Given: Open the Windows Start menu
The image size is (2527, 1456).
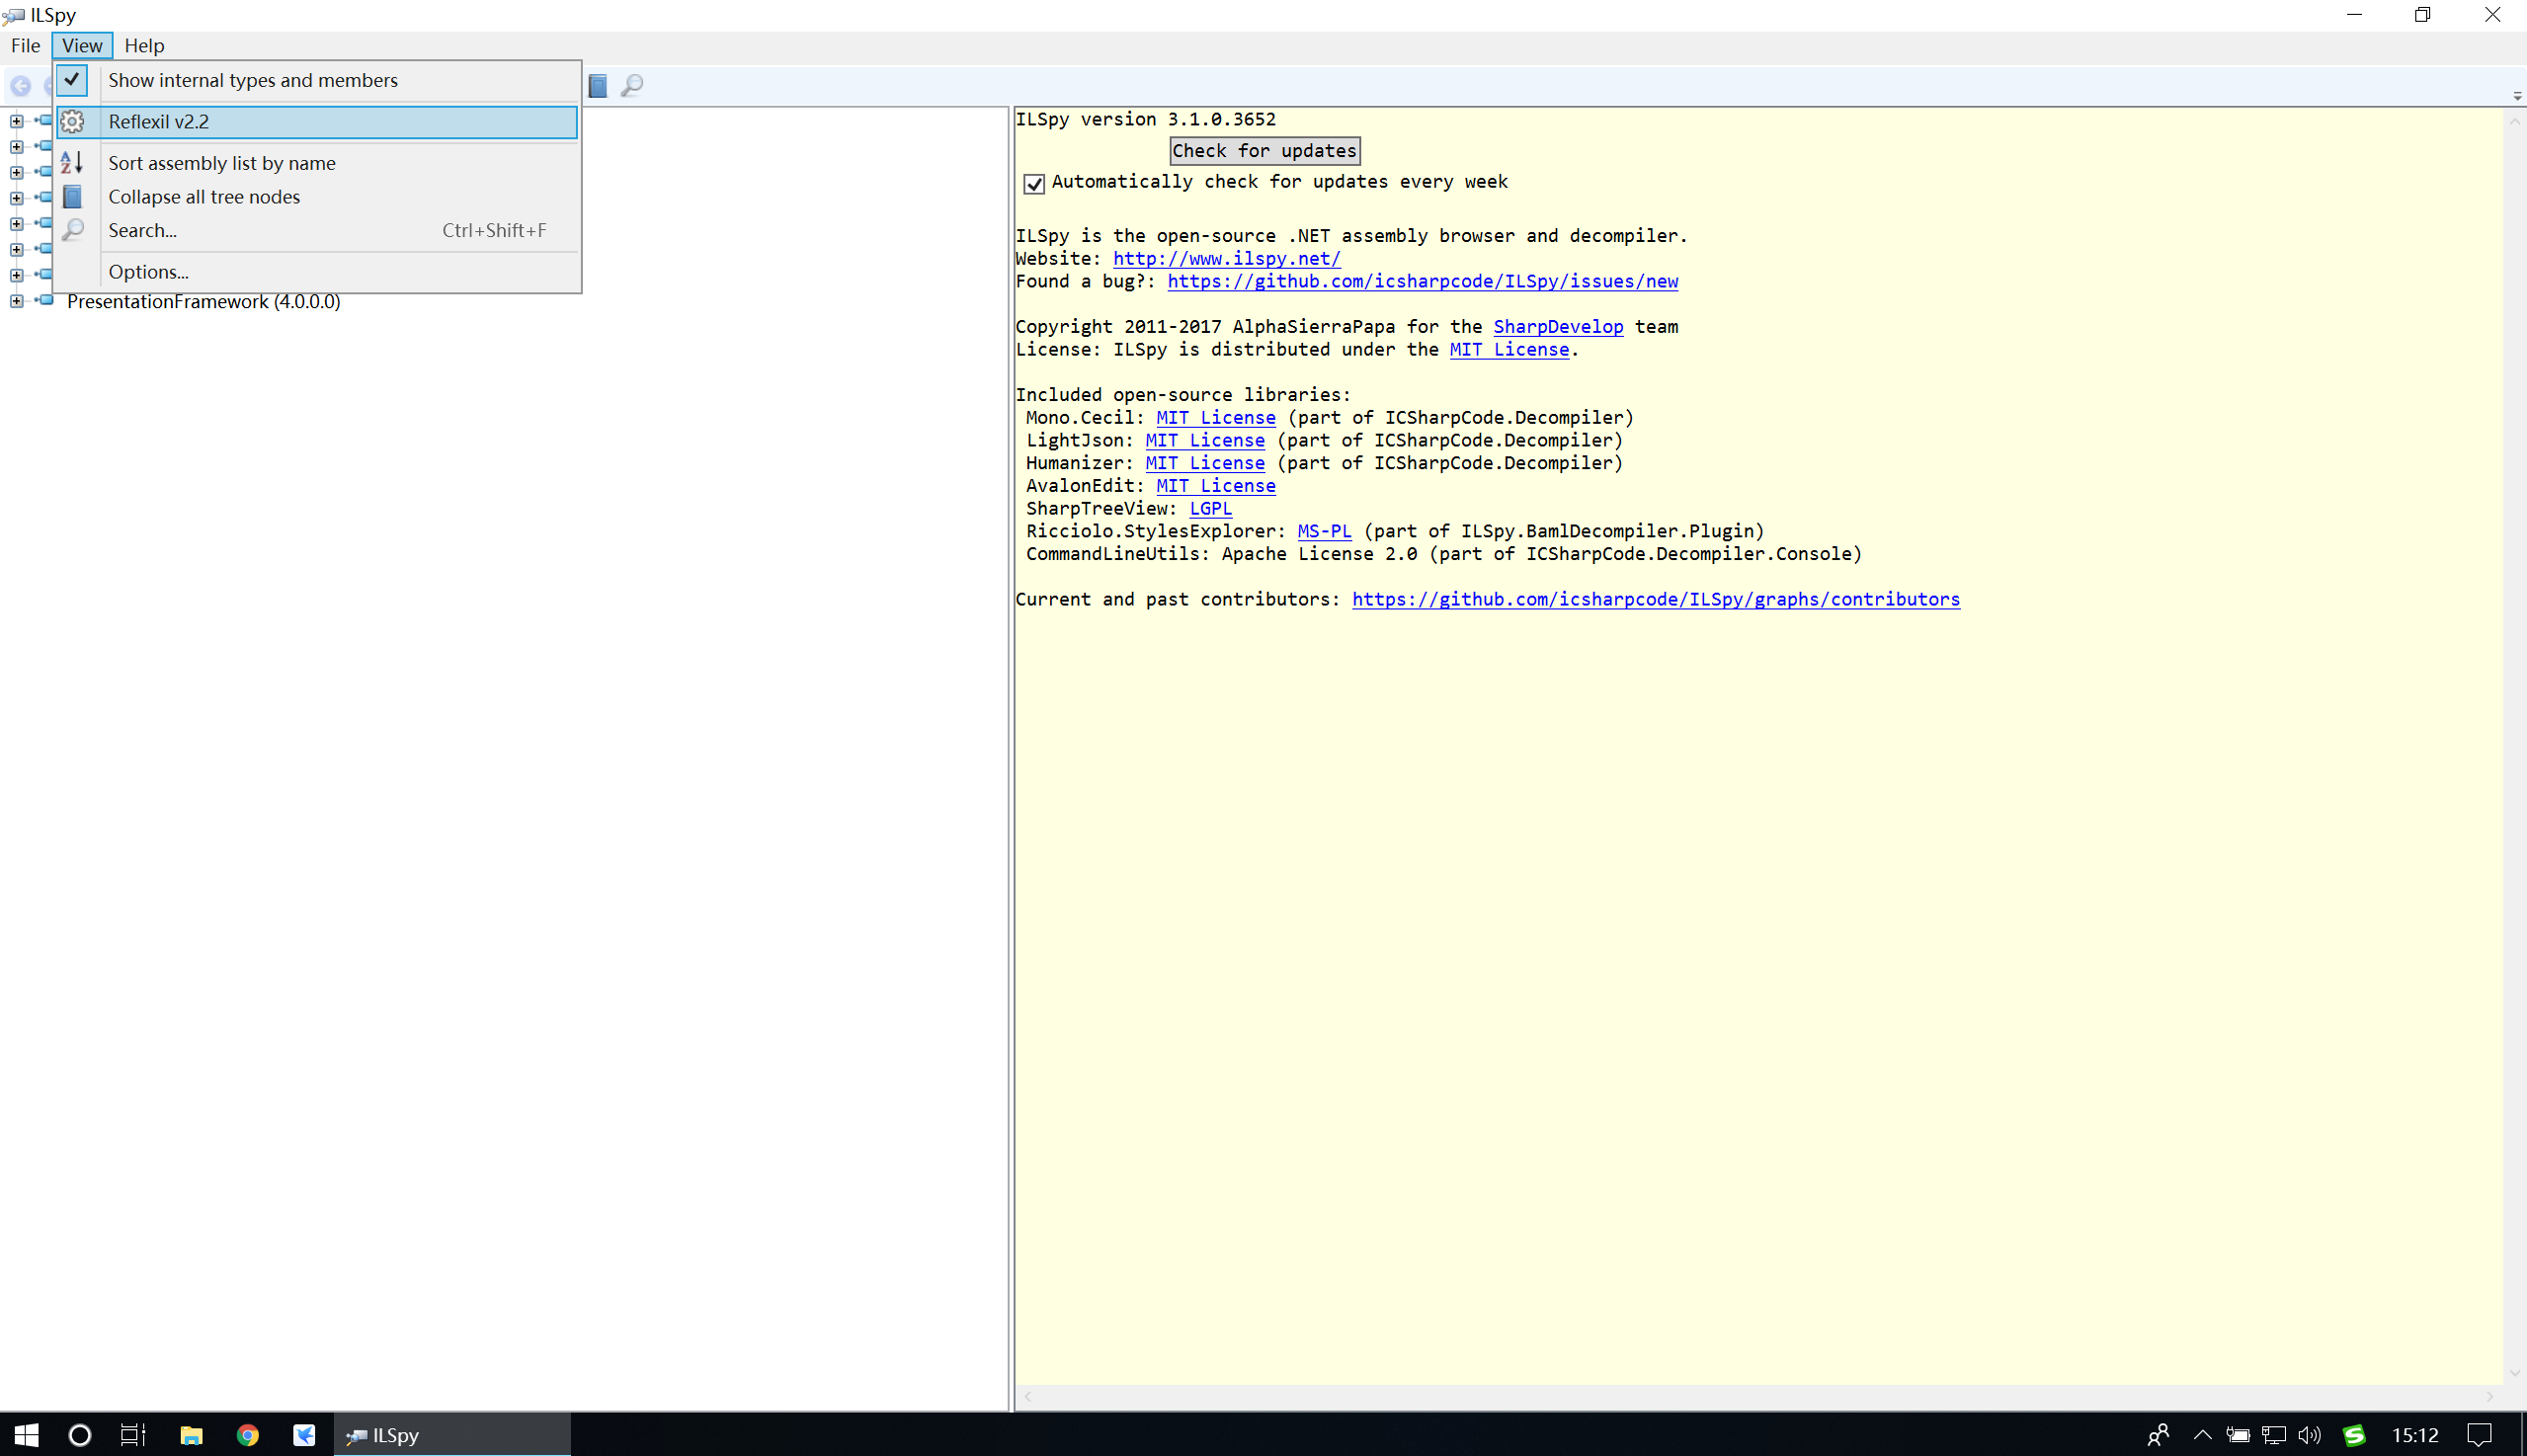Looking at the screenshot, I should 27,1435.
